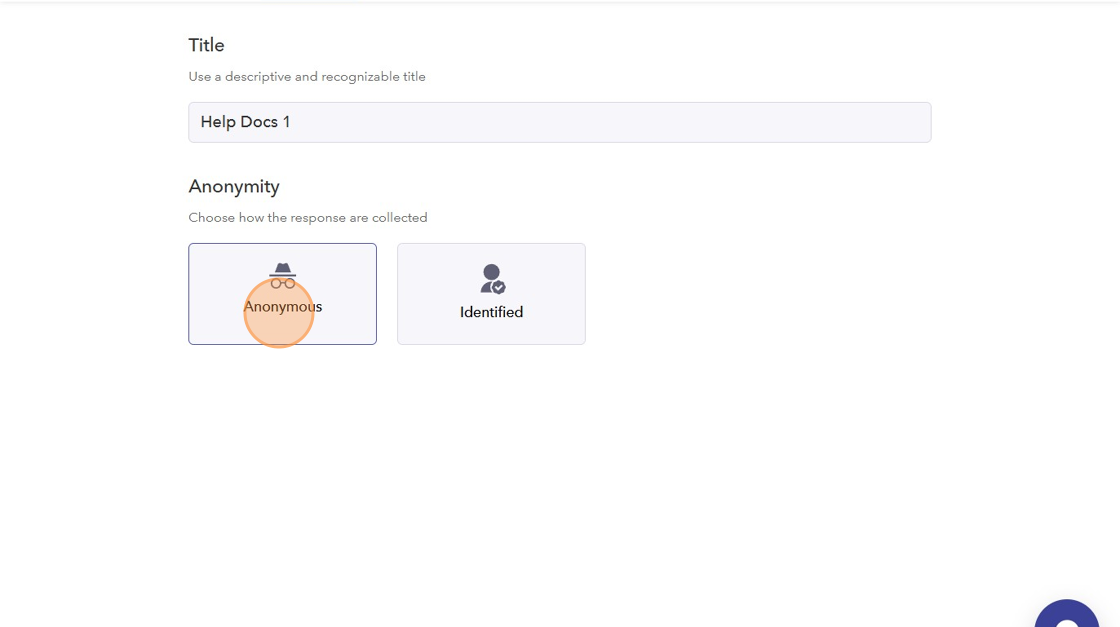Screen dimensions: 1120x627
Task: Click the Title heading label
Action: pyautogui.click(x=206, y=45)
